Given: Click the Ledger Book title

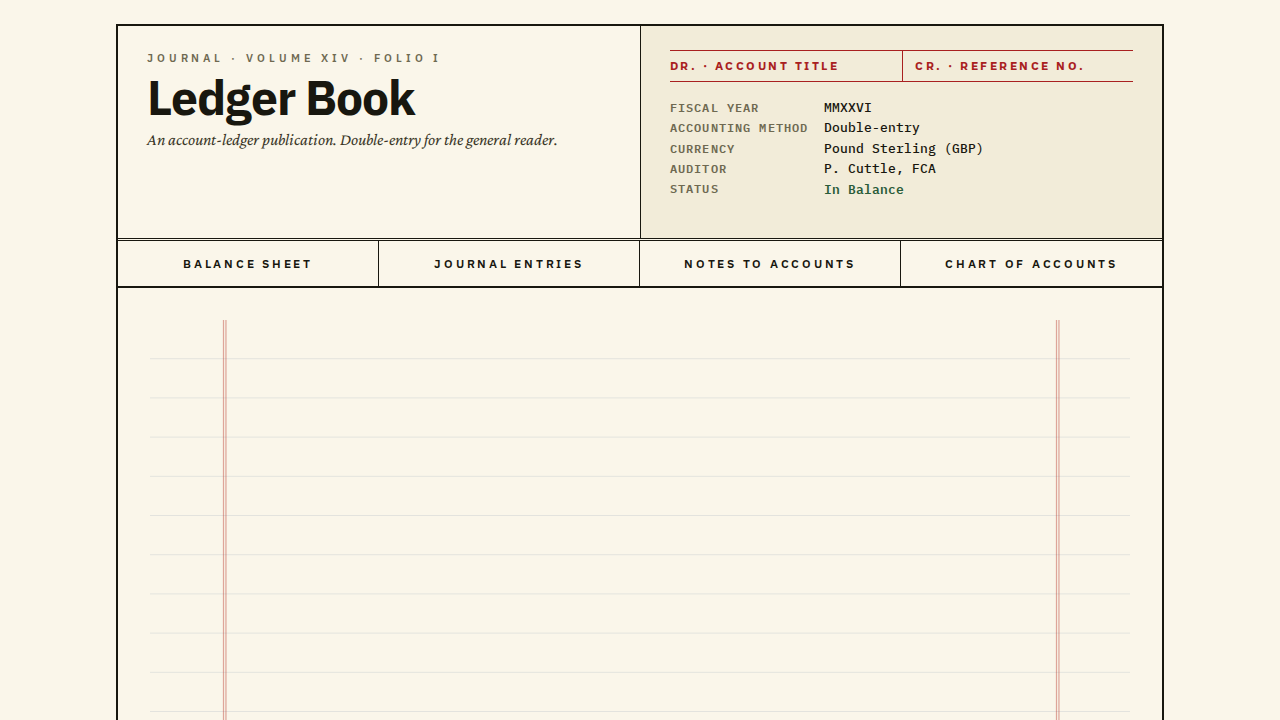Looking at the screenshot, I should point(281,98).
